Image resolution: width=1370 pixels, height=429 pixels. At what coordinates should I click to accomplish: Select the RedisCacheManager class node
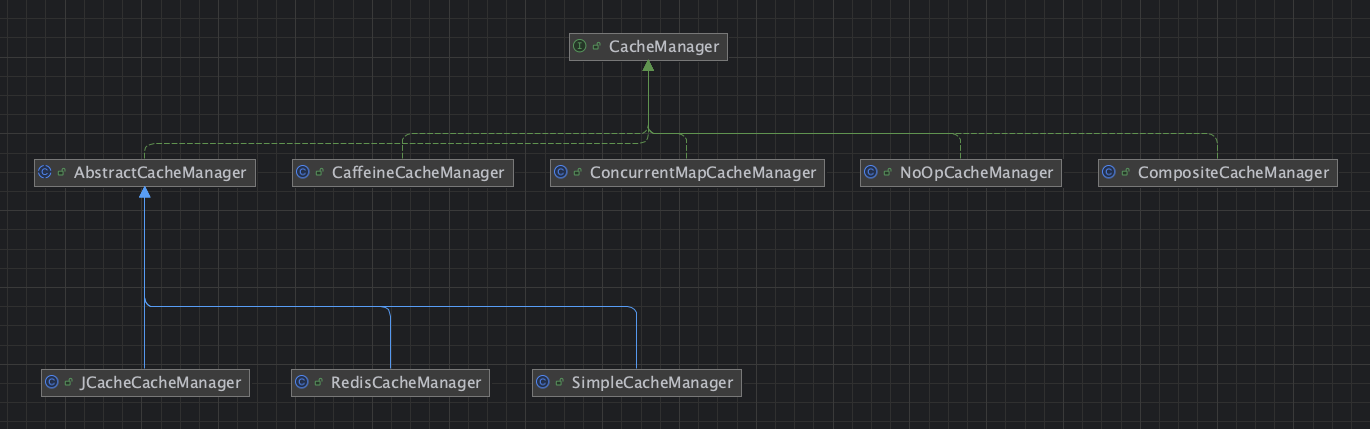coord(390,383)
